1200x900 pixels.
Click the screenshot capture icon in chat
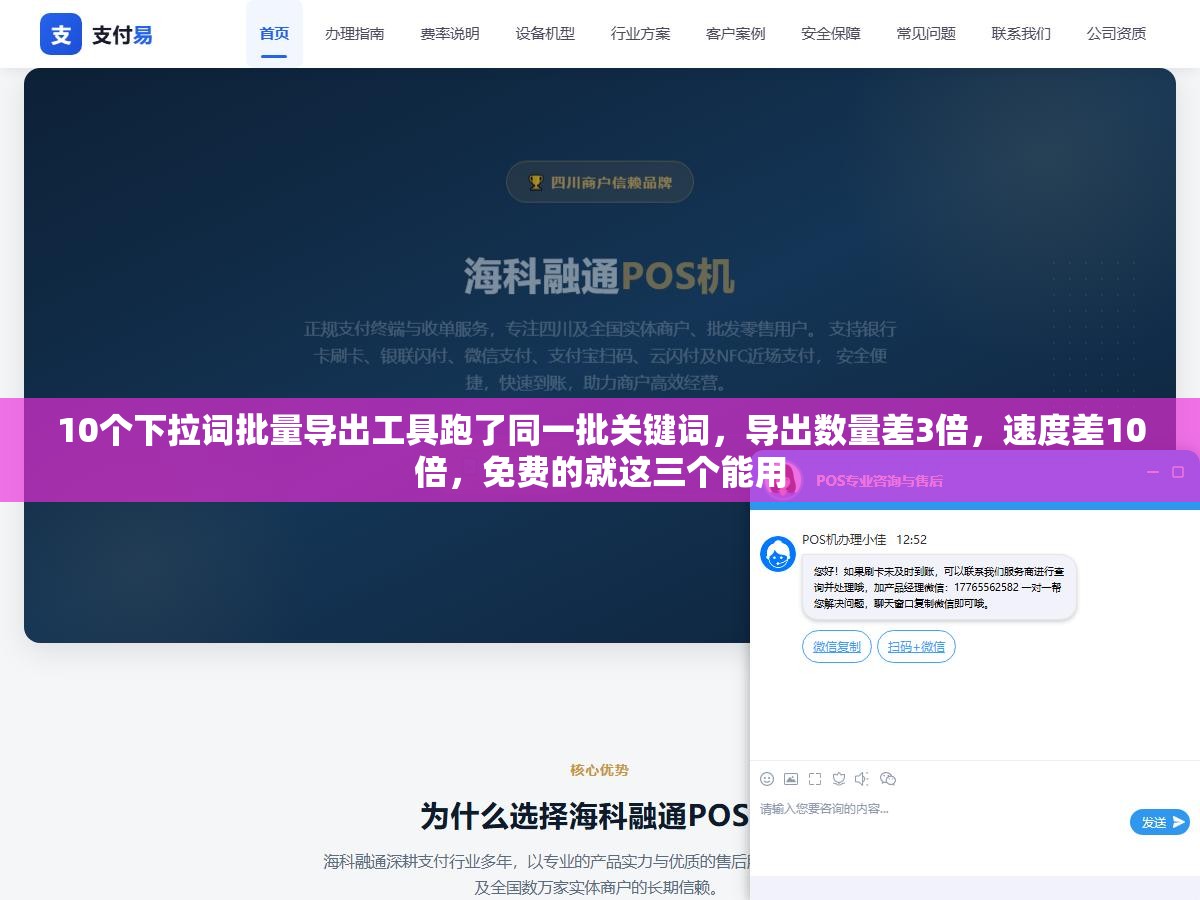click(x=815, y=779)
